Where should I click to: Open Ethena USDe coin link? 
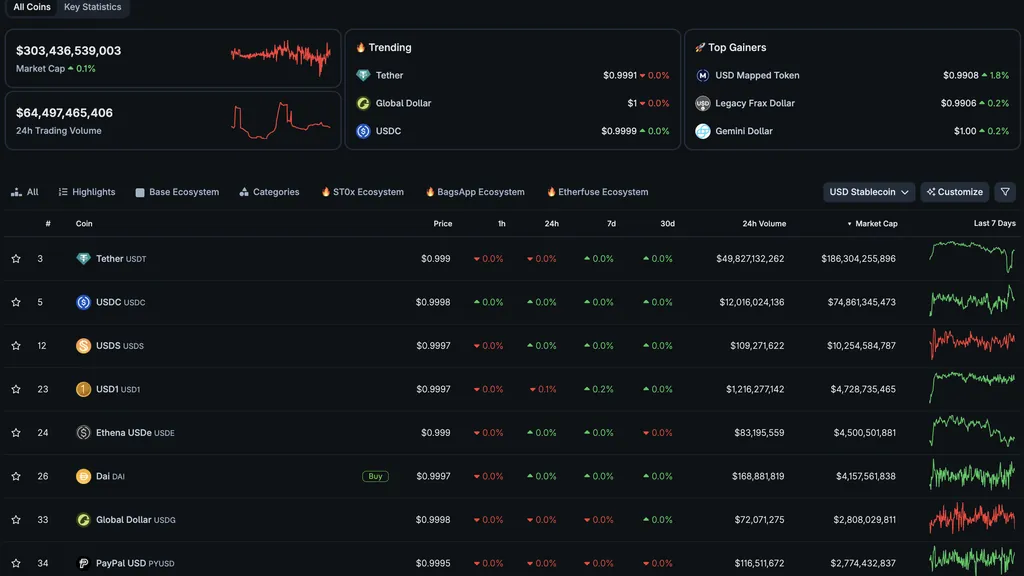(135, 432)
